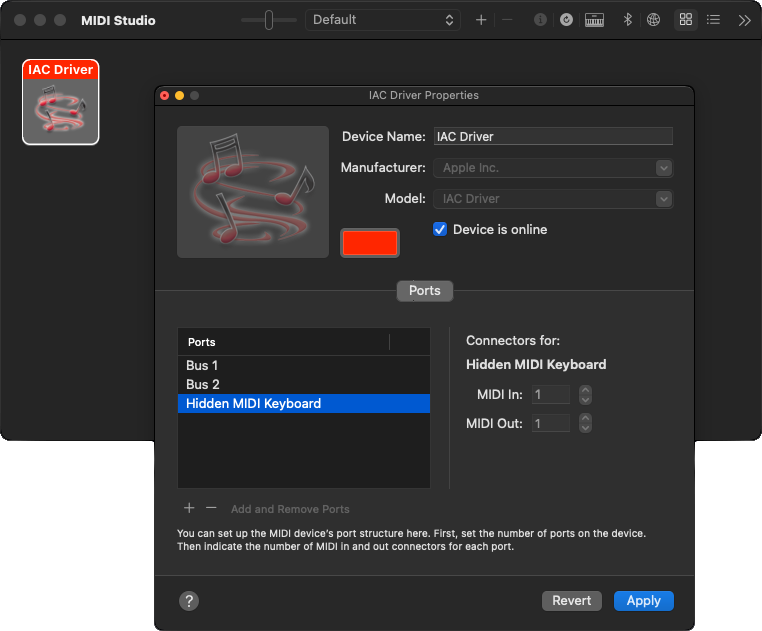Viewport: 762px width, 631px height.
Task: Click the Rescan MIDI icon in the toolbar
Action: tap(566, 20)
